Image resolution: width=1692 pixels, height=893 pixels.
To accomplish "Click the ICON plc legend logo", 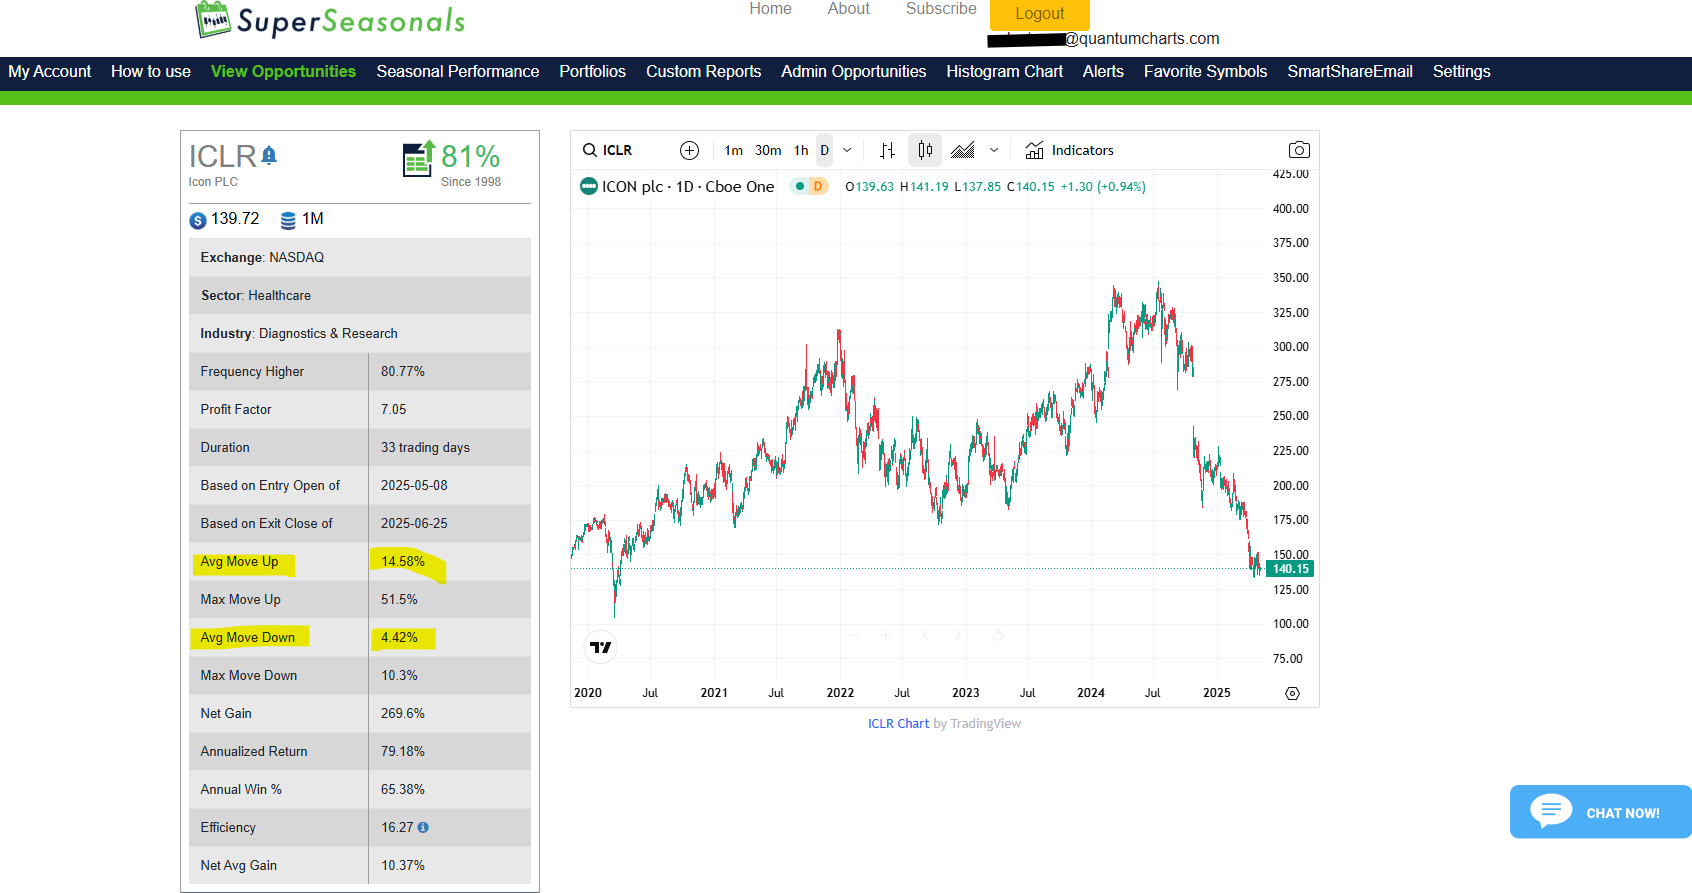I will point(589,186).
